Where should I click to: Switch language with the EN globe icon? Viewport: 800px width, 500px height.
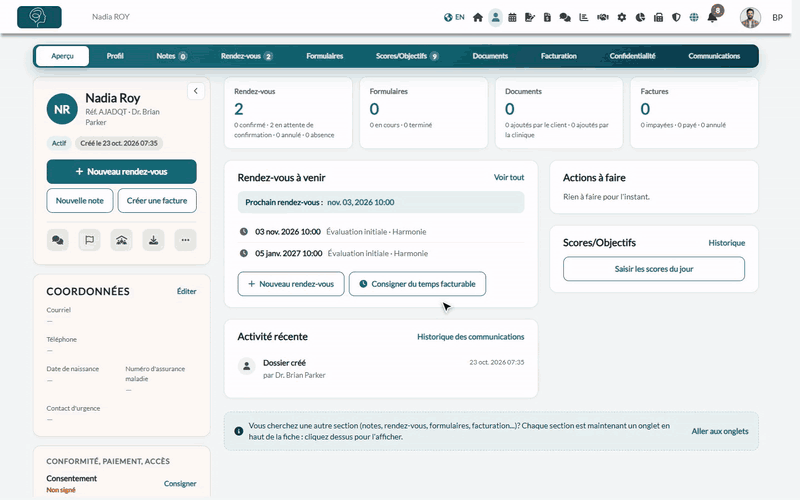454,17
